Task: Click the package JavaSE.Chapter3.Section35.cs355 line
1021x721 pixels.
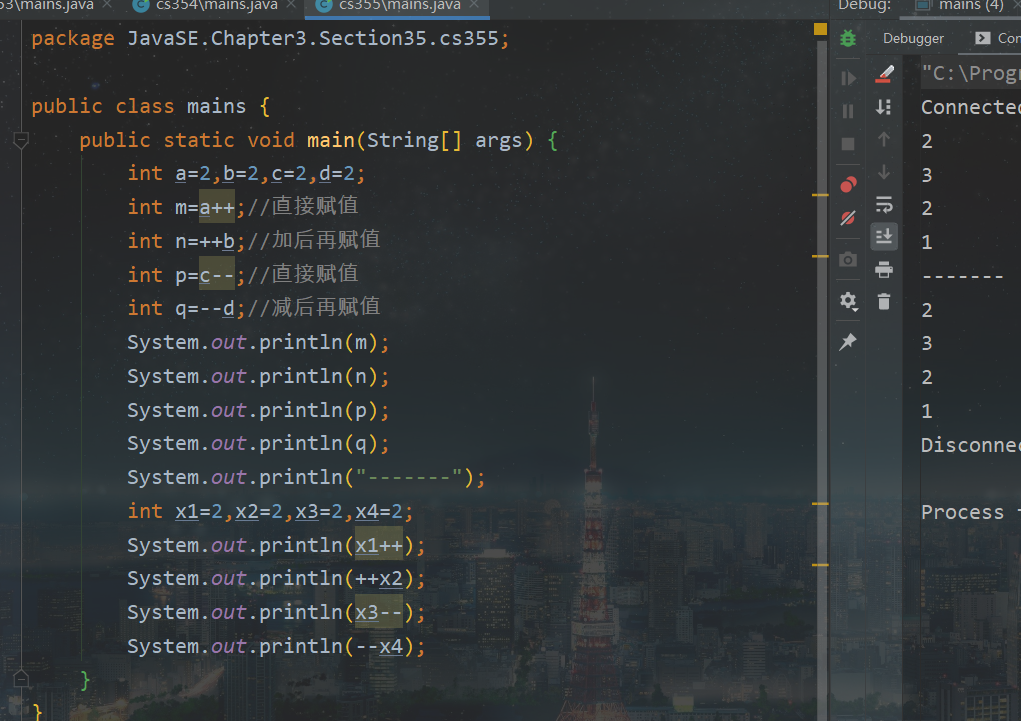Action: click(270, 38)
